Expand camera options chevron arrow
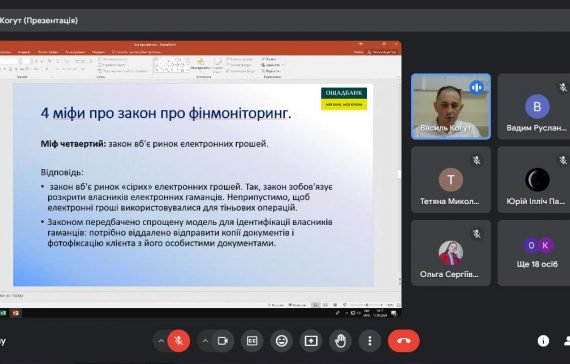This screenshot has height=364, width=570. pyautogui.click(x=205, y=341)
